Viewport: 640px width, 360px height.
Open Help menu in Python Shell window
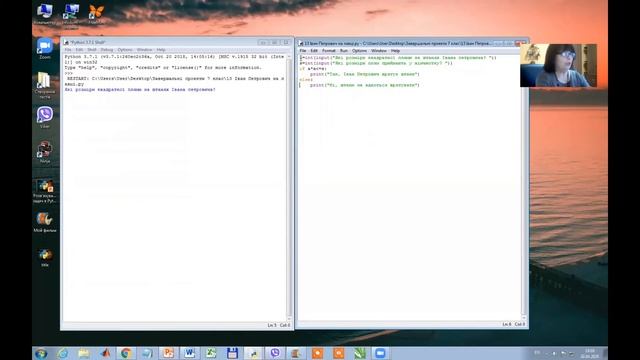pos(161,50)
